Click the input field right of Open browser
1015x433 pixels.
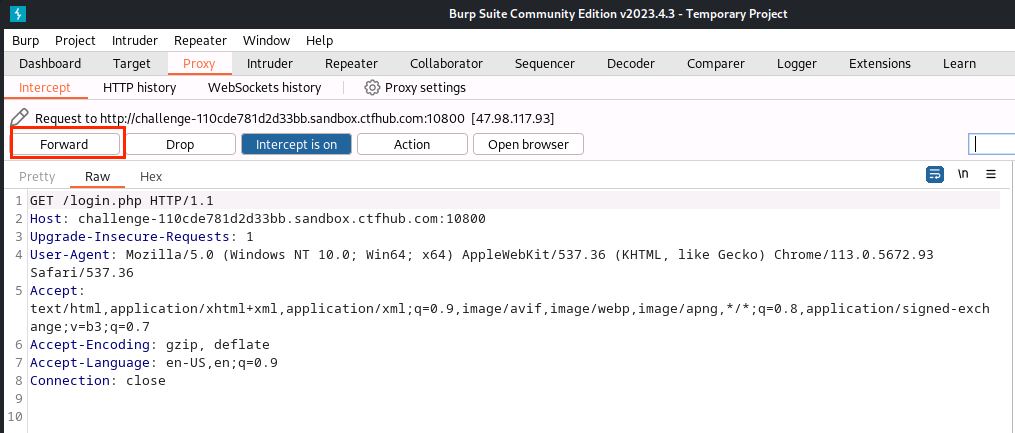click(x=992, y=144)
